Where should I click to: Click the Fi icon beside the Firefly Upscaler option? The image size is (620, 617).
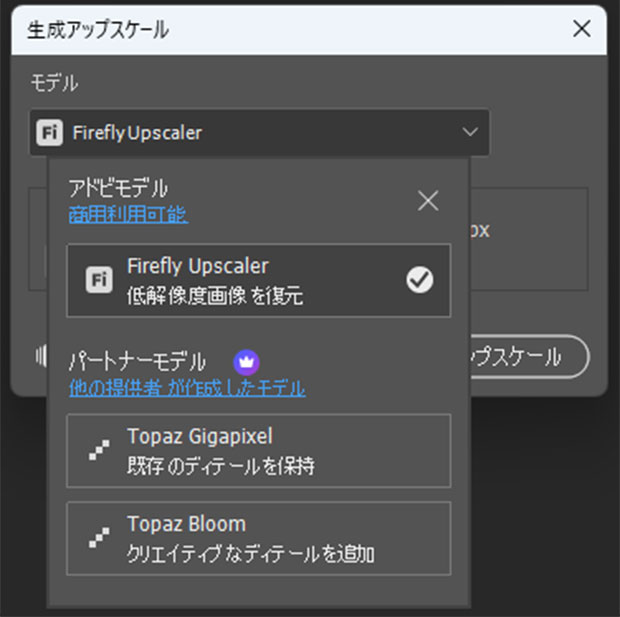click(x=97, y=280)
